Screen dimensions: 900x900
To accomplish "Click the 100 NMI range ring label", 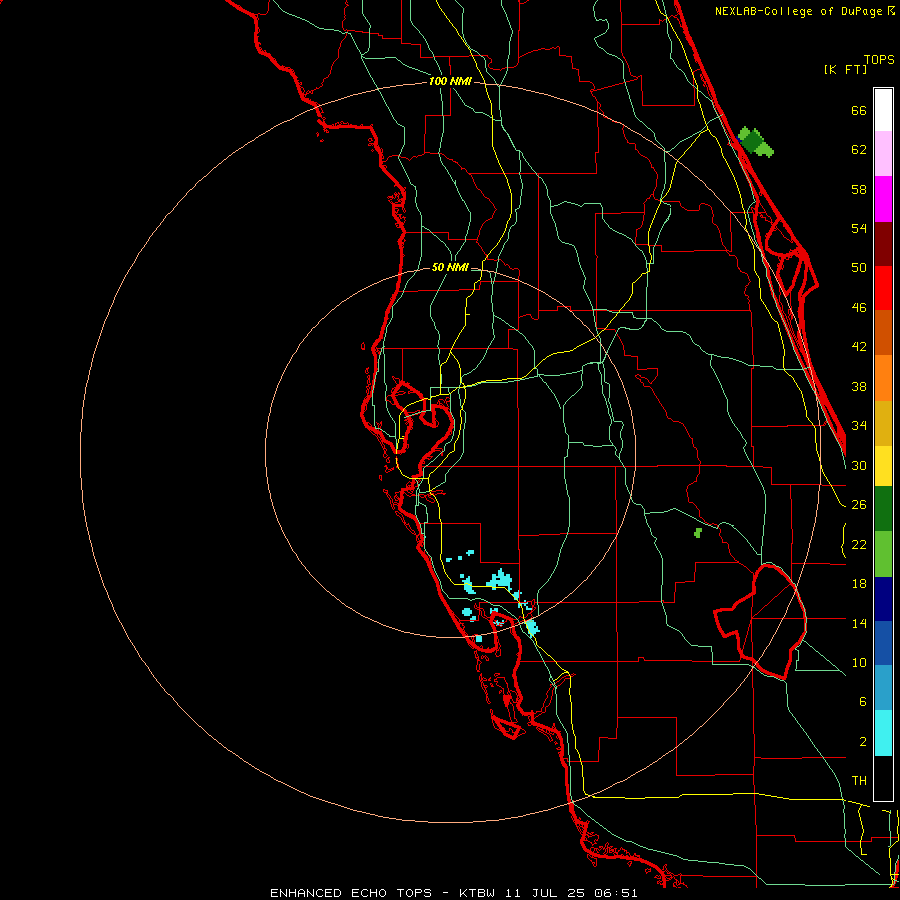I will pyautogui.click(x=450, y=82).
